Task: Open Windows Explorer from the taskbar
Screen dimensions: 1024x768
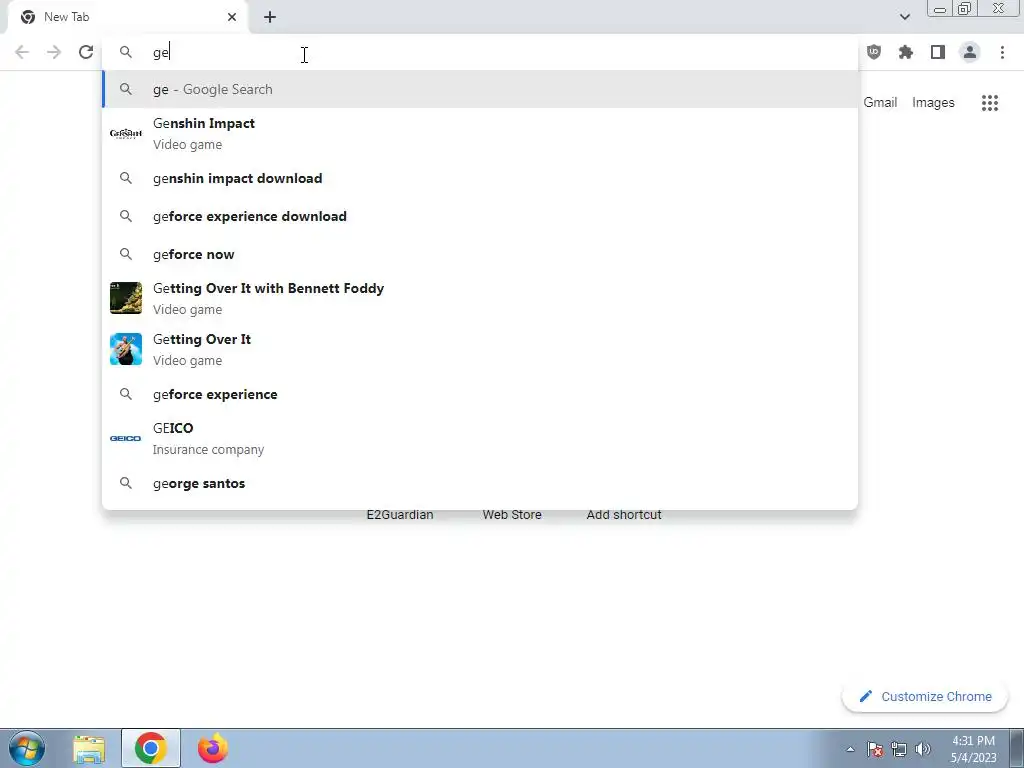Action: 89,749
